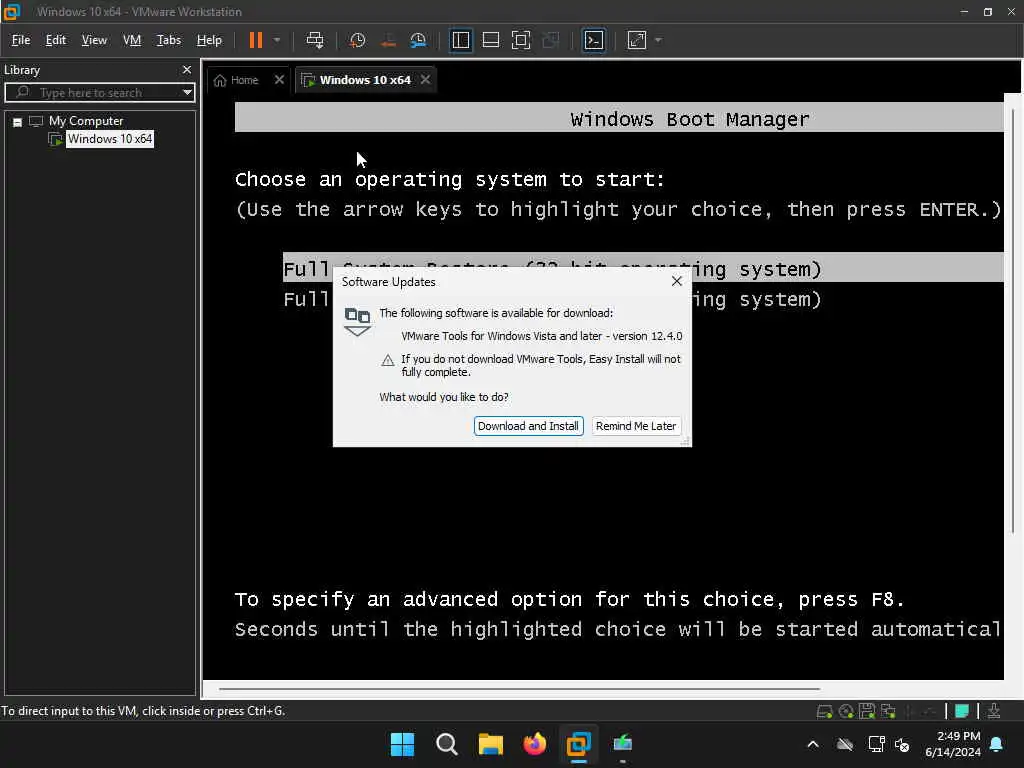
Task: Click the OneDrive cloud tray icon
Action: point(845,744)
